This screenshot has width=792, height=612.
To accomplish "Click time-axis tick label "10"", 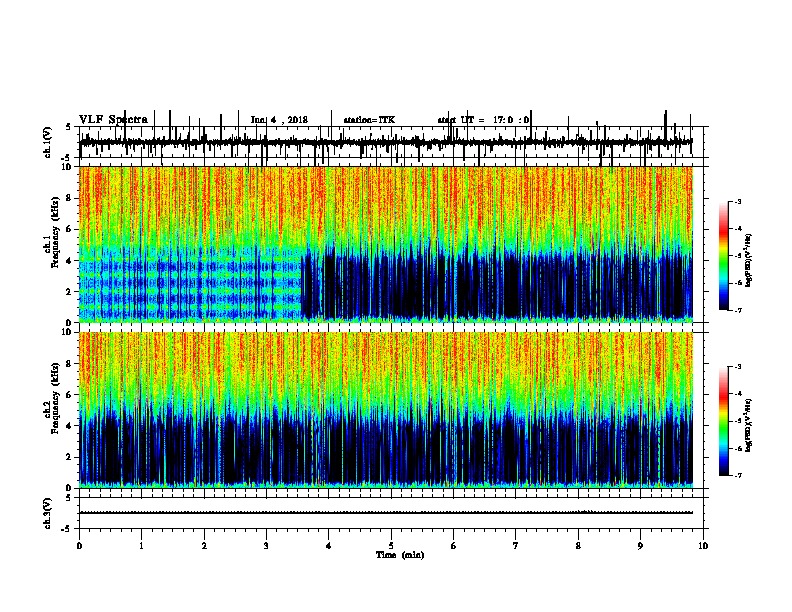I will click(x=703, y=546).
